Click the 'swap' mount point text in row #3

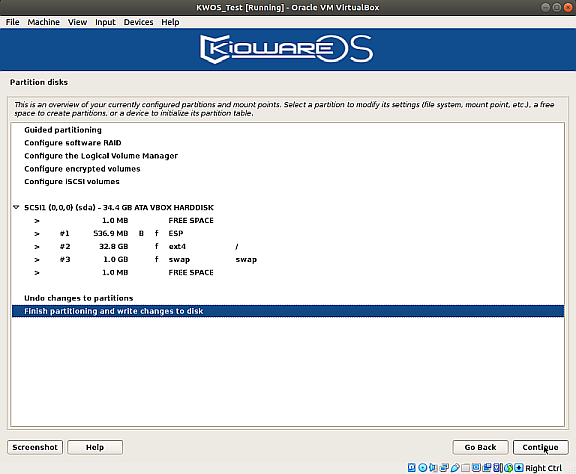coord(246,259)
